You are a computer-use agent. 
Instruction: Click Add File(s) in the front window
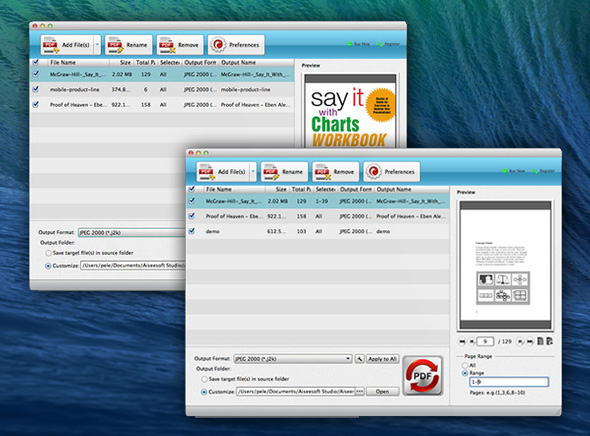(223, 172)
